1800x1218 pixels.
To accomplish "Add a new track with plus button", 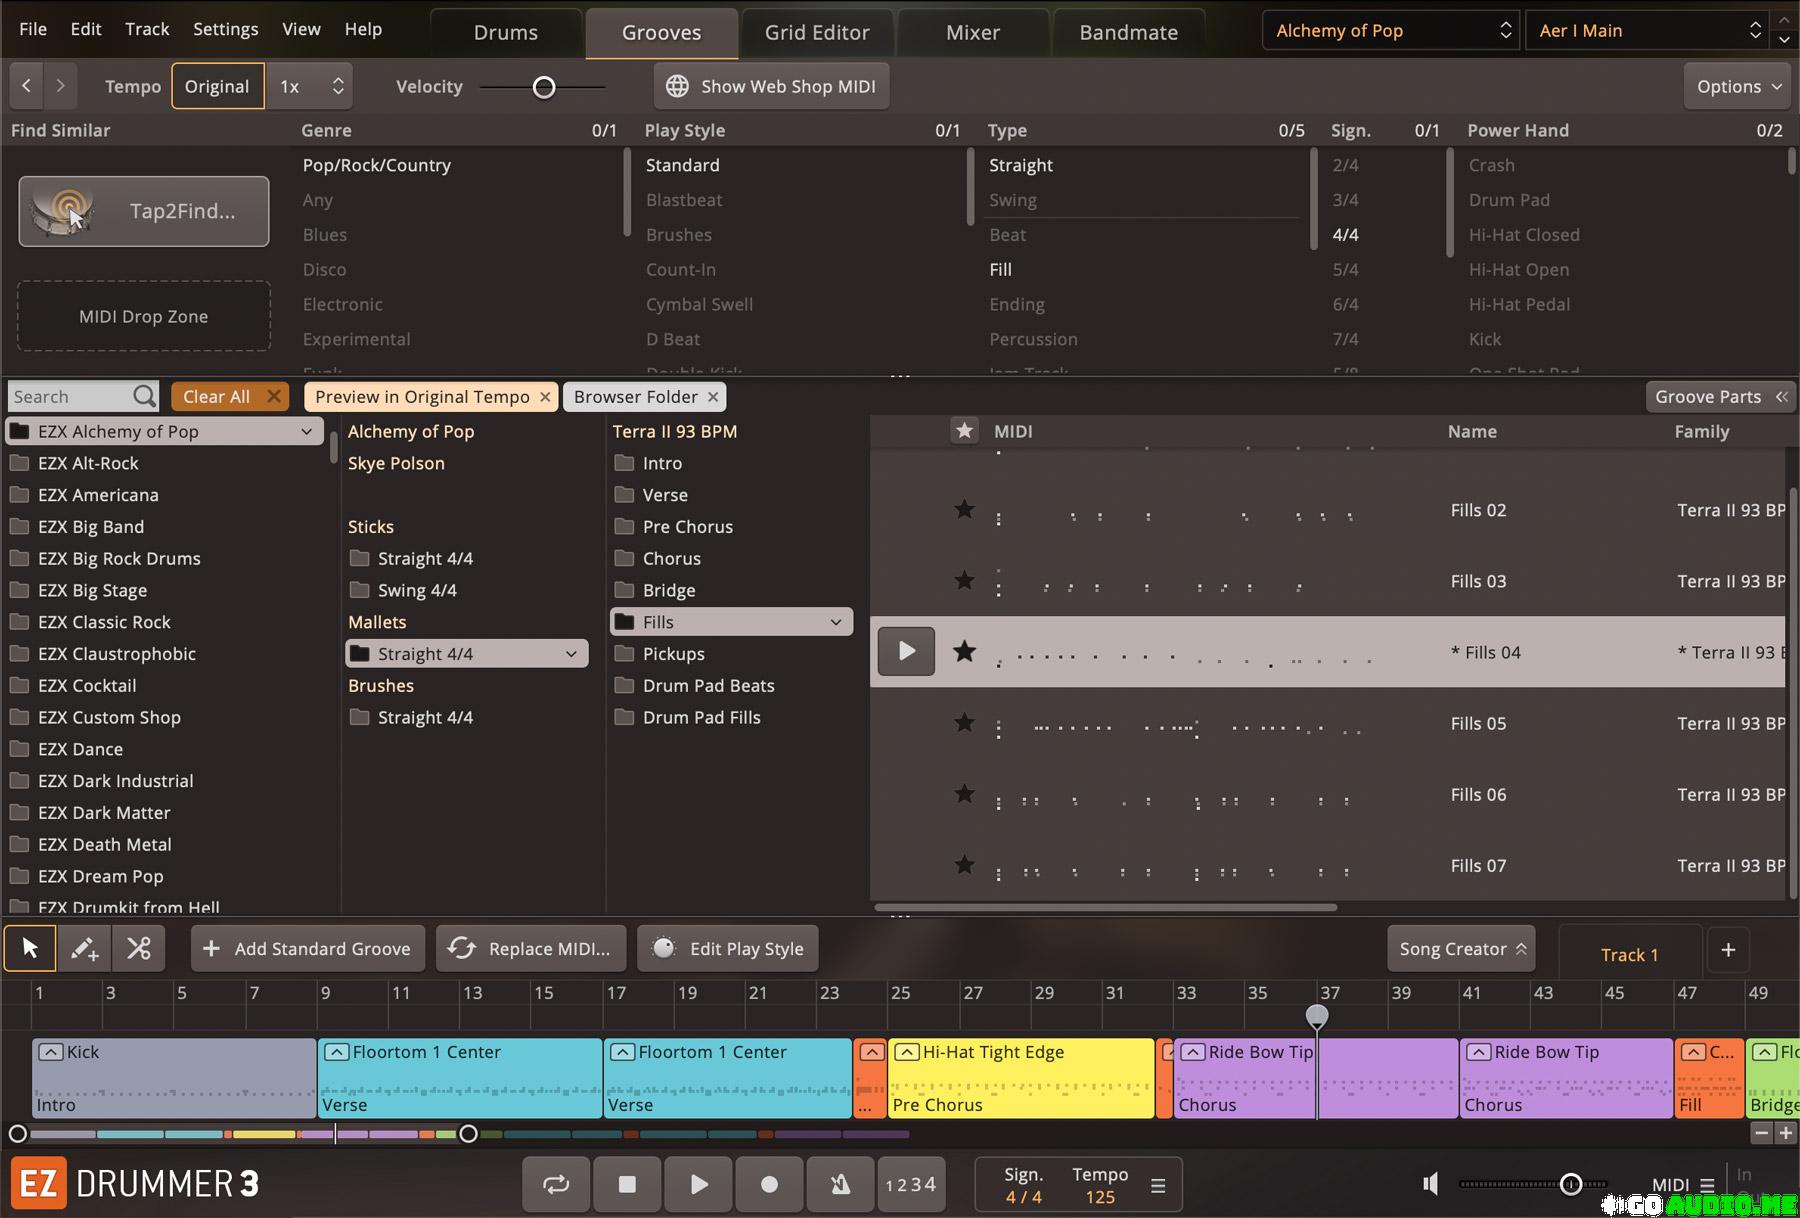I will click(x=1728, y=950).
